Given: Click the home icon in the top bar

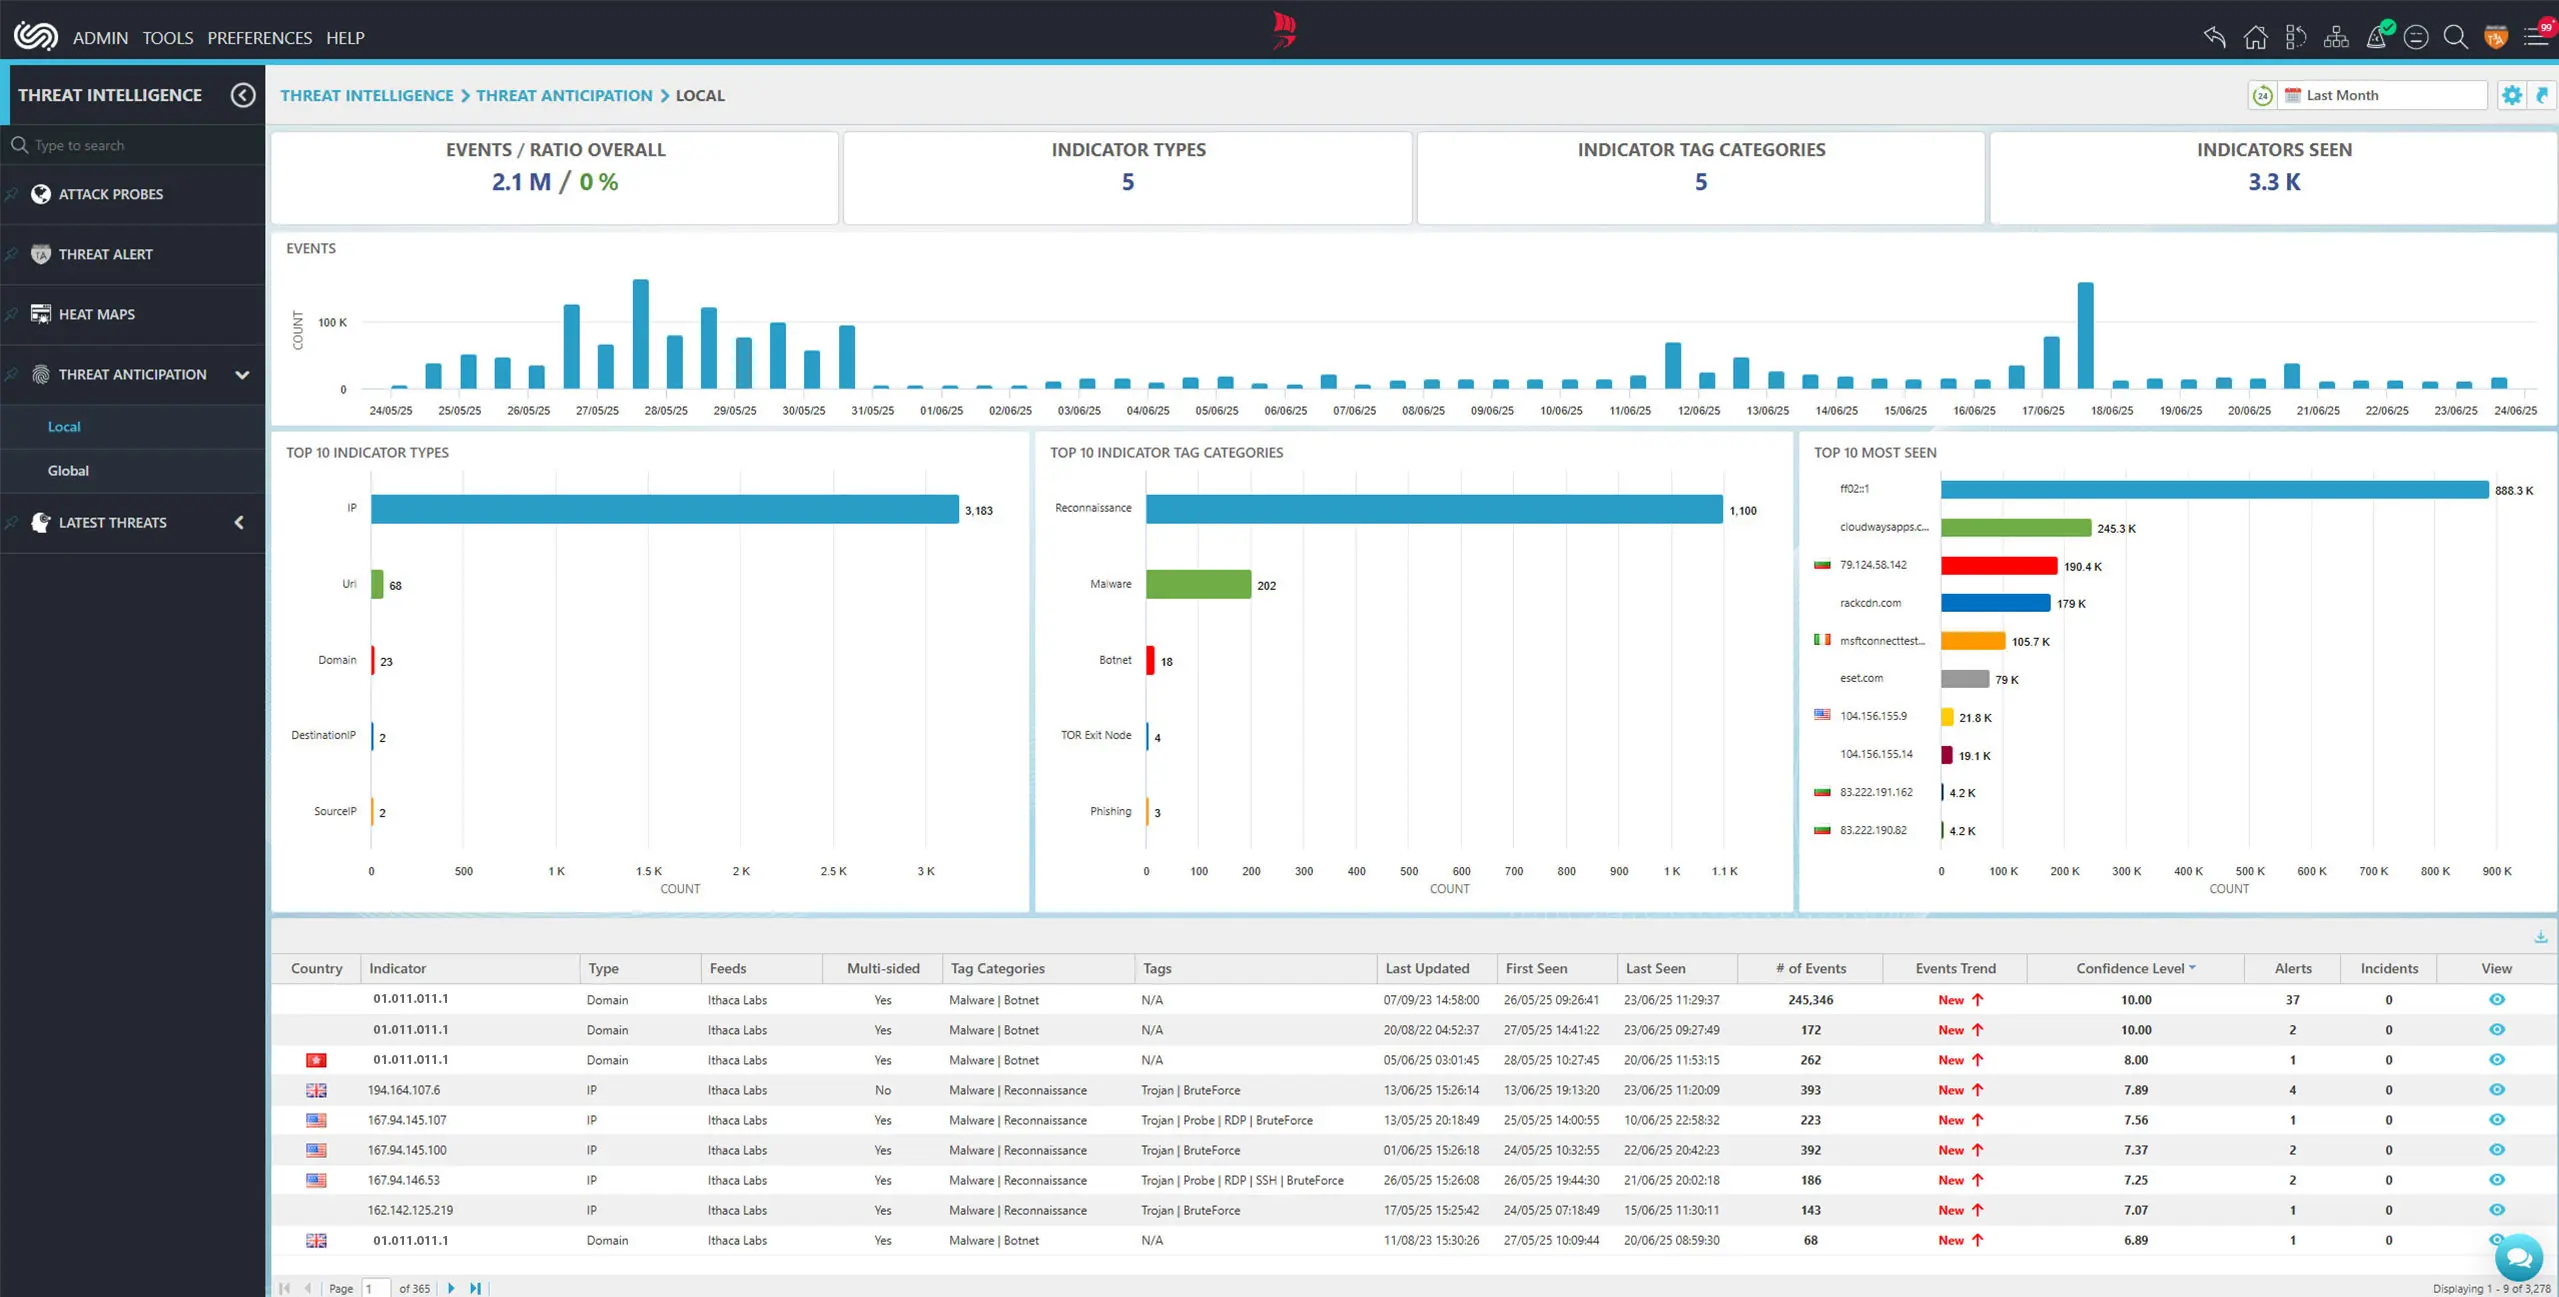Looking at the screenshot, I should (x=2255, y=37).
